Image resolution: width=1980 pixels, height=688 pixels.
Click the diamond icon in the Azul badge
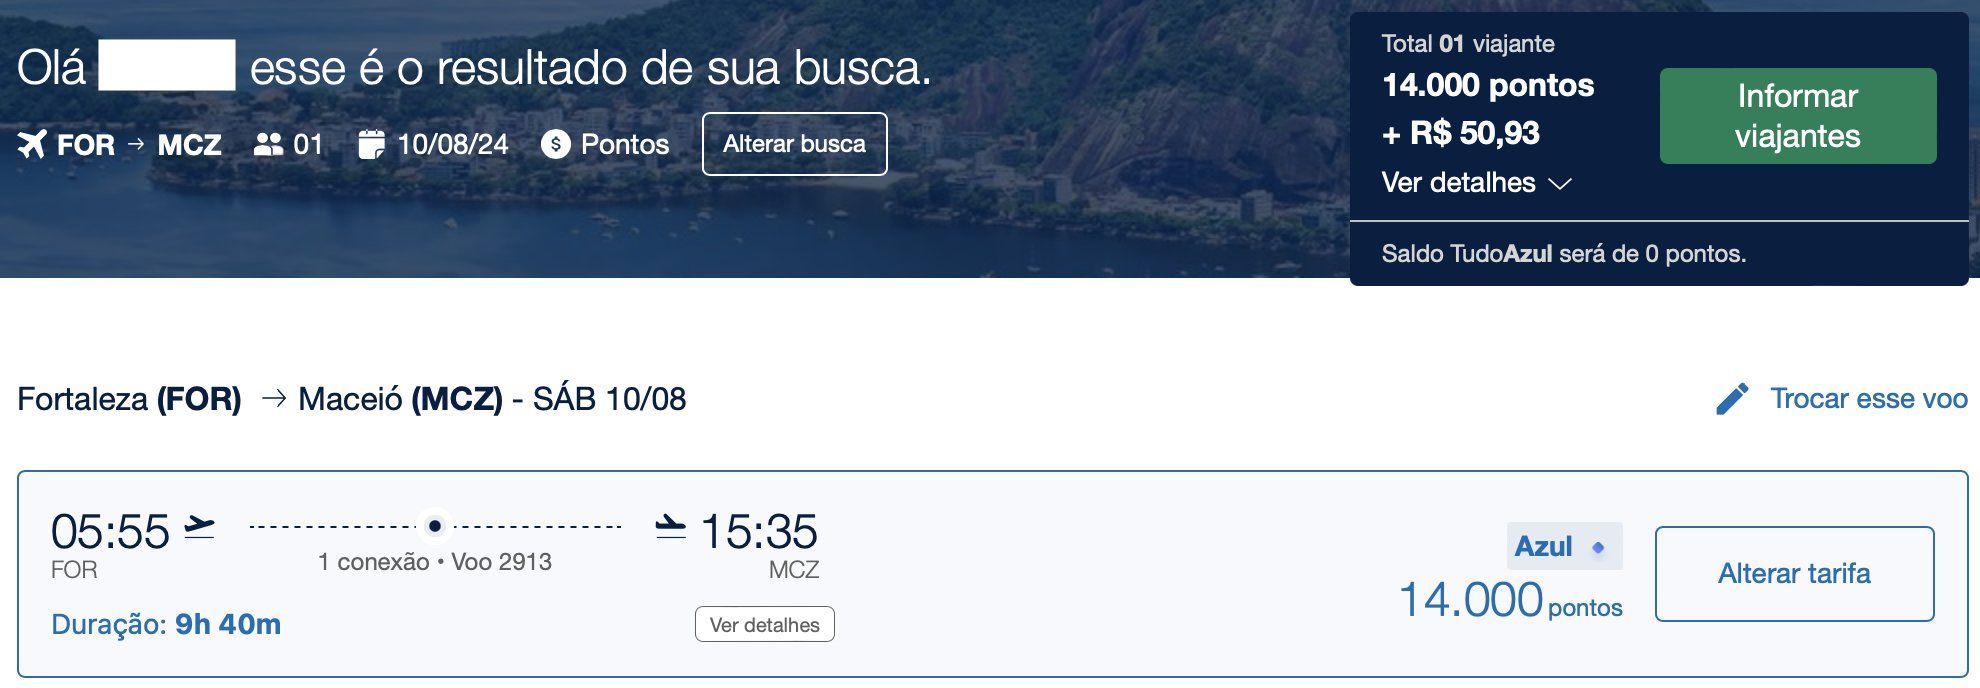1598,547
